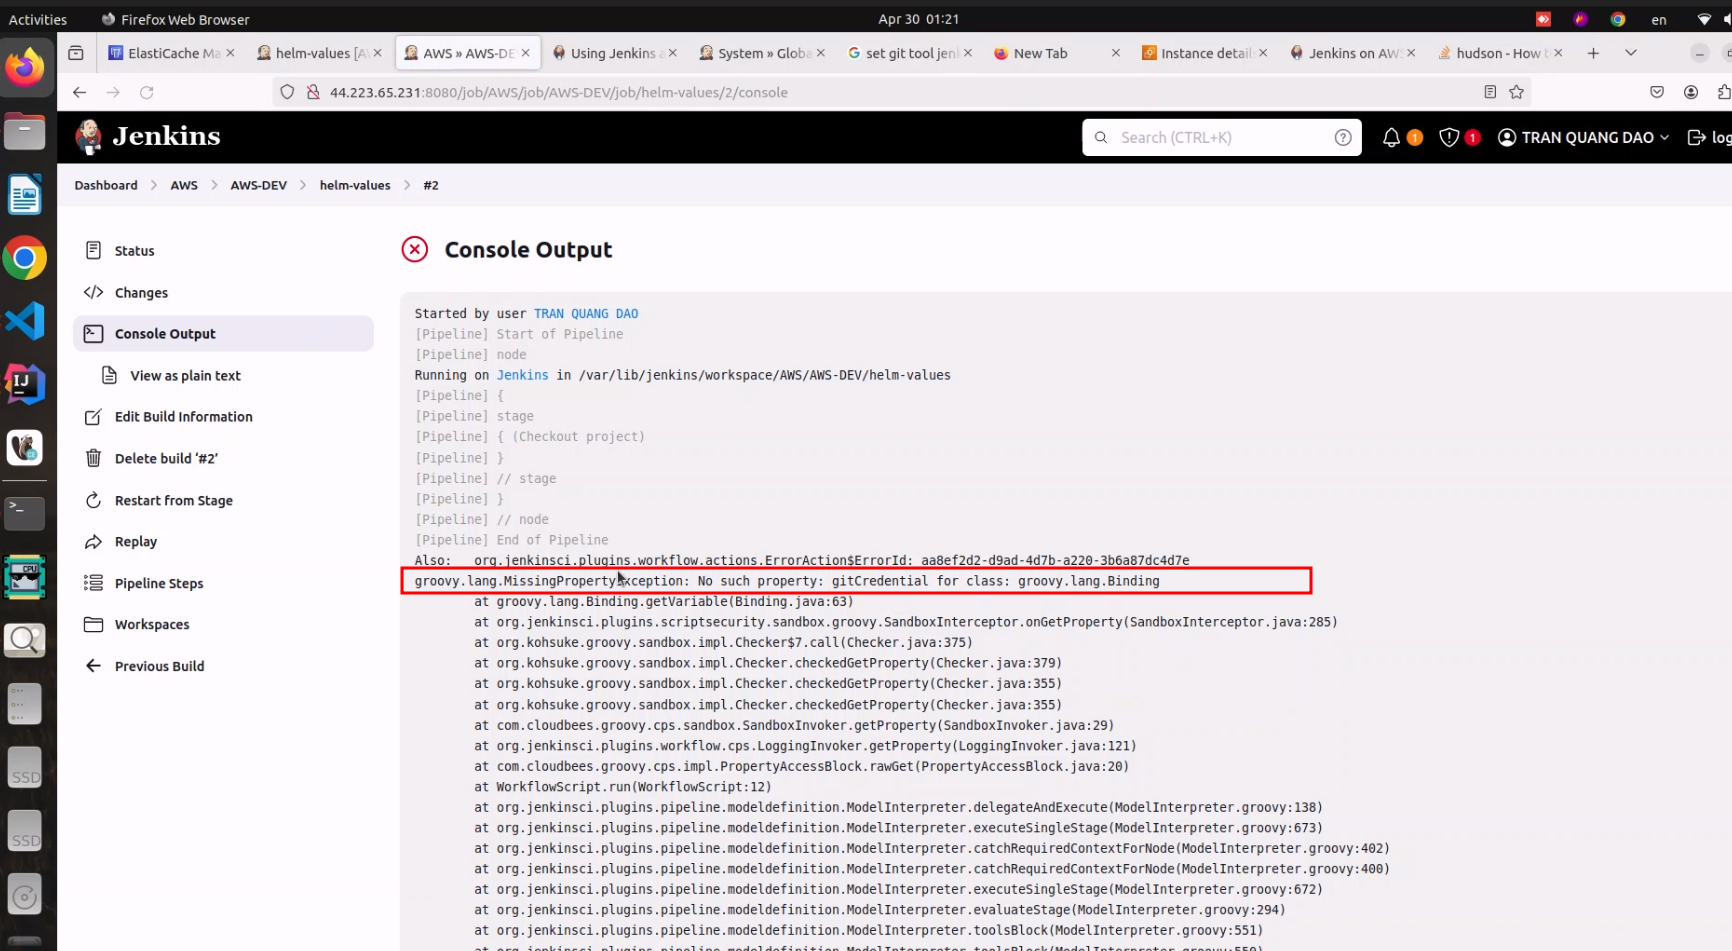
Task: Open the security shield warnings icon
Action: click(1449, 138)
